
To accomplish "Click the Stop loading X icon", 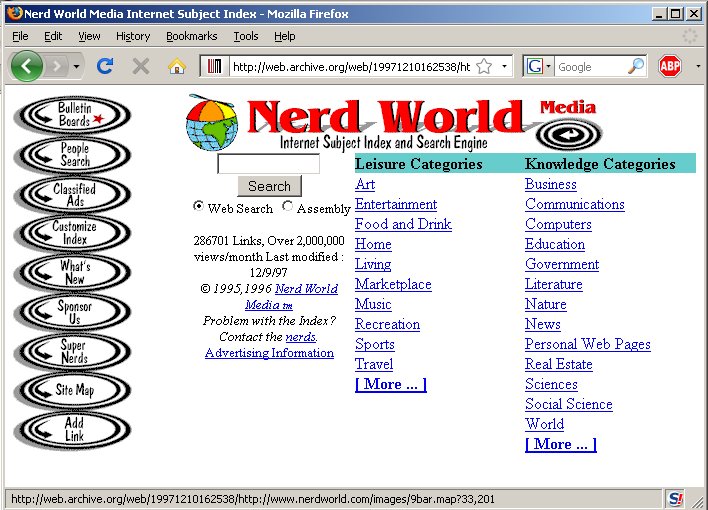I will [x=141, y=67].
